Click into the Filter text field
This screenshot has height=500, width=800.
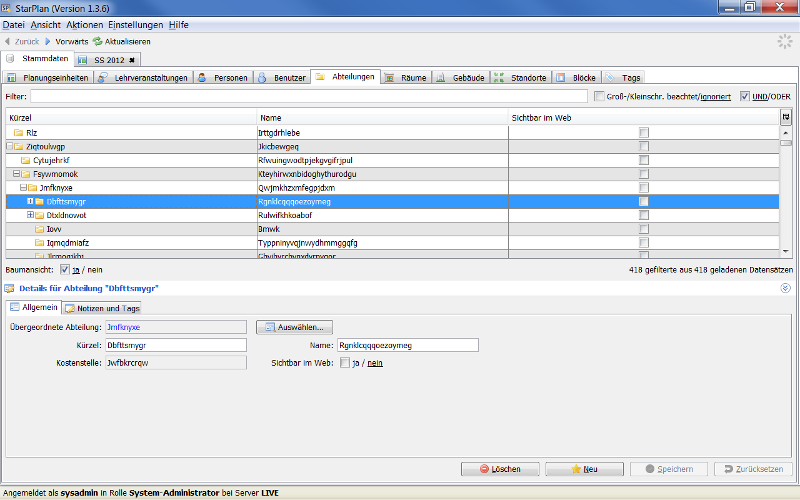pyautogui.click(x=309, y=96)
